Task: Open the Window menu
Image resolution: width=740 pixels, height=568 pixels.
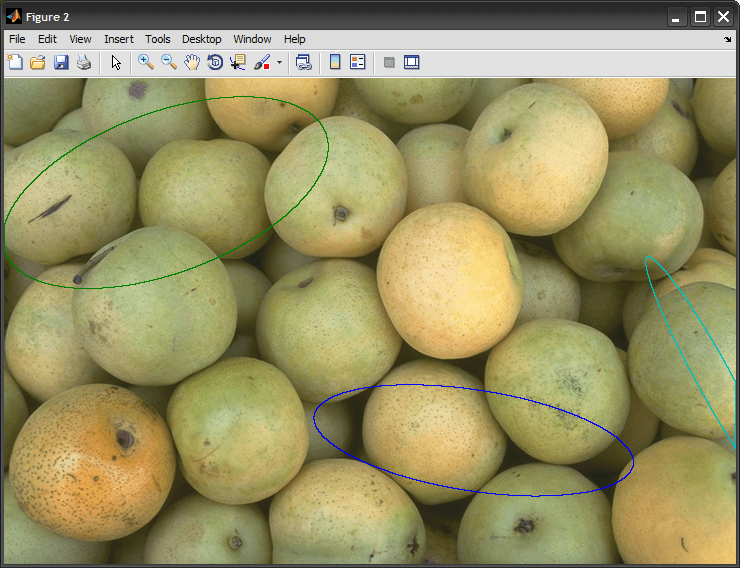Action: (x=252, y=39)
